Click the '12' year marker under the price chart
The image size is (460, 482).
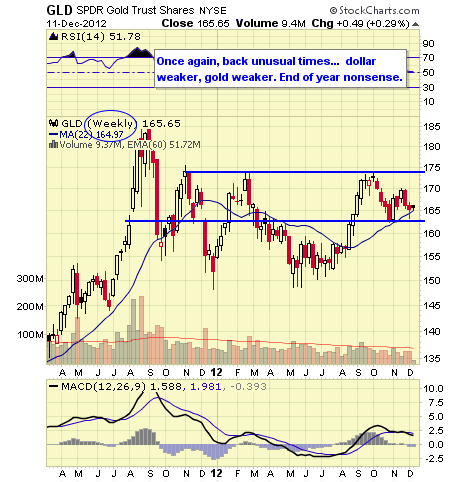tap(216, 372)
